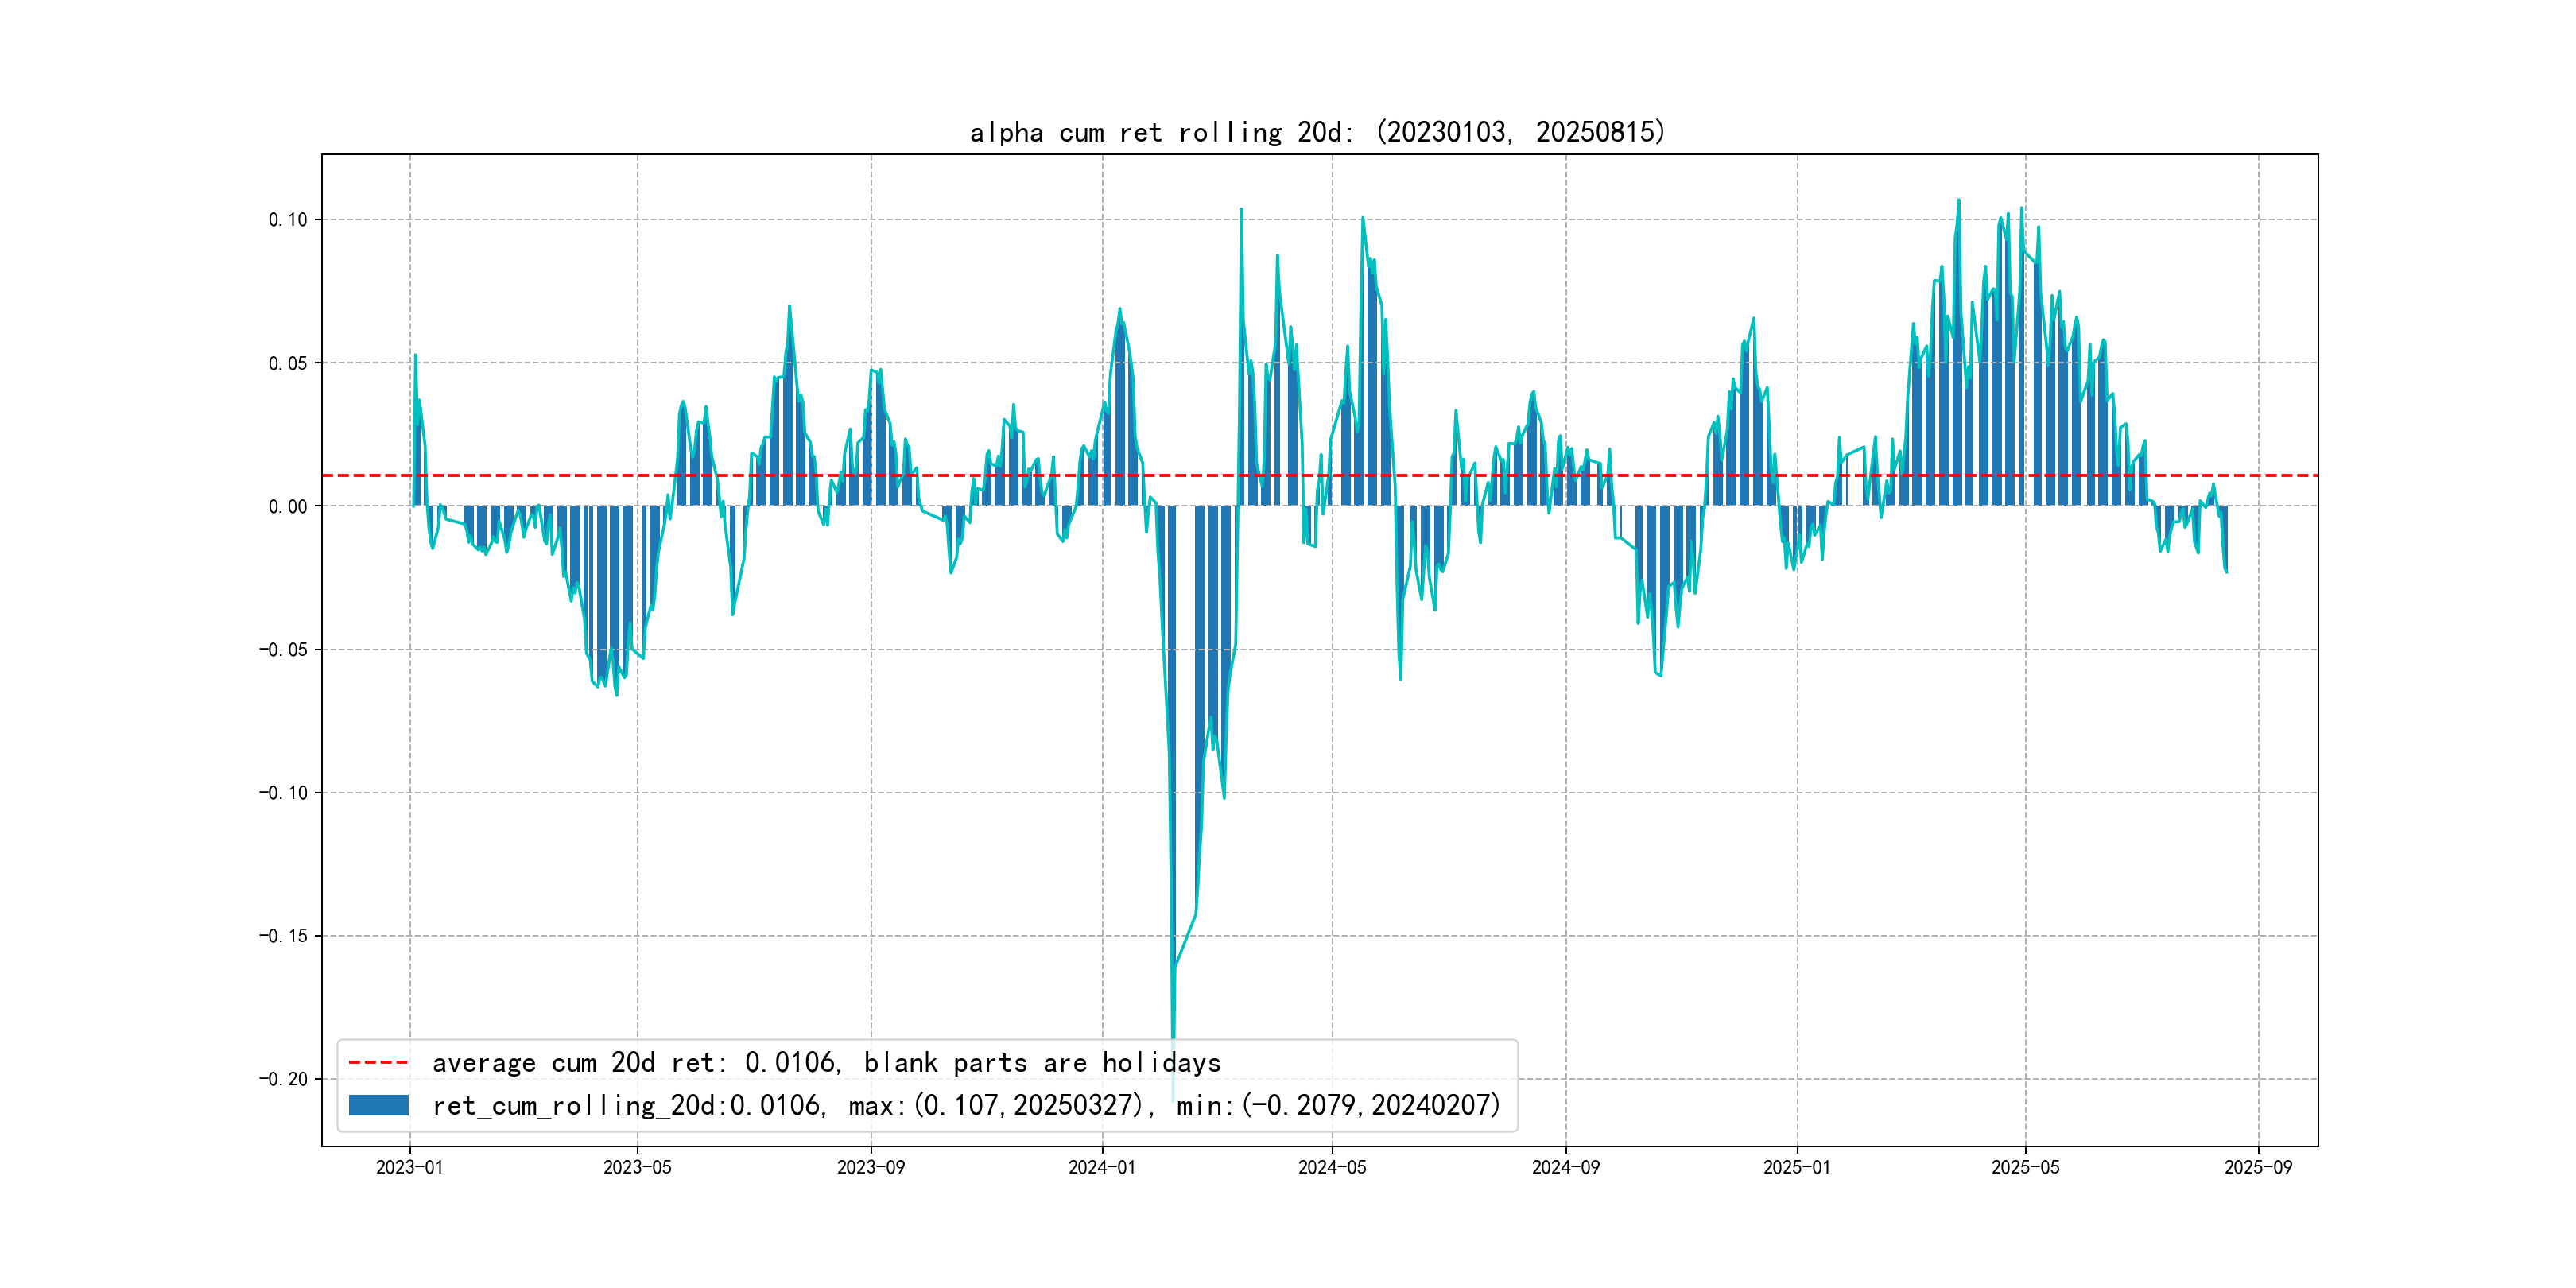
Task: Click the 0.00 y-axis tick label
Action: pyautogui.click(x=288, y=507)
